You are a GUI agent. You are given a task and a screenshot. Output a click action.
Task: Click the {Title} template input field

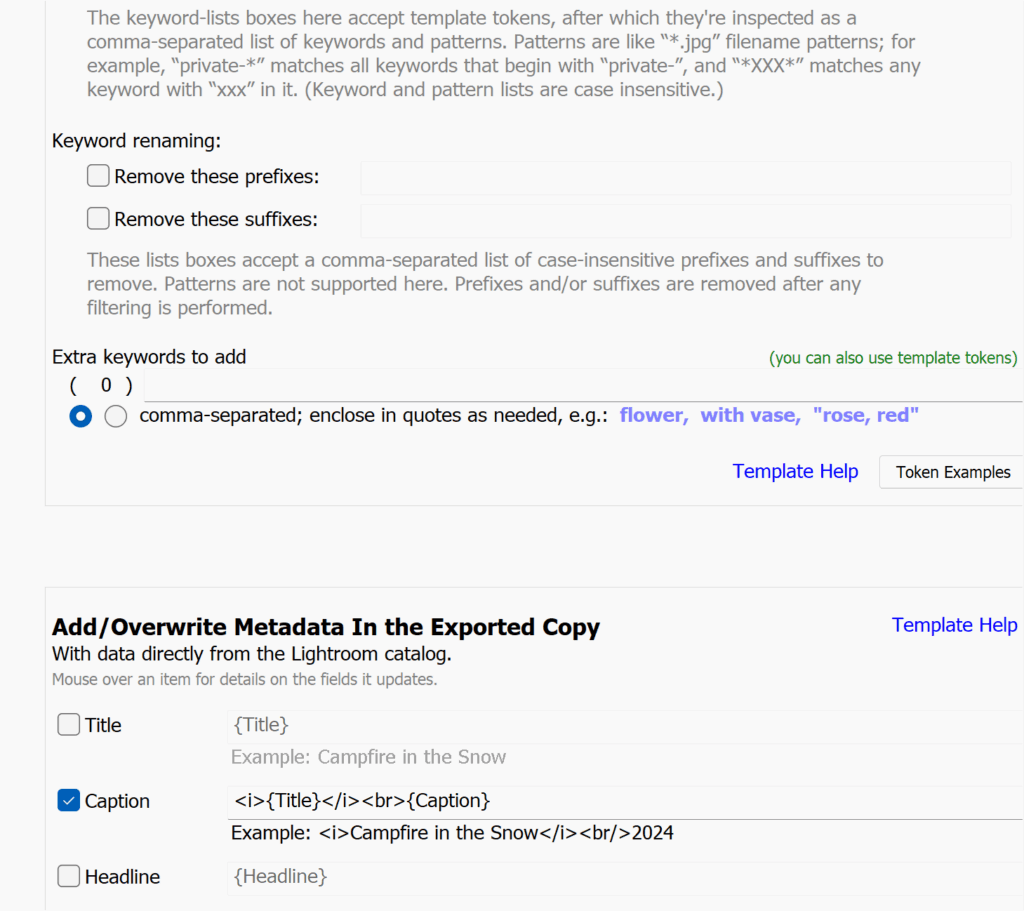coord(620,726)
